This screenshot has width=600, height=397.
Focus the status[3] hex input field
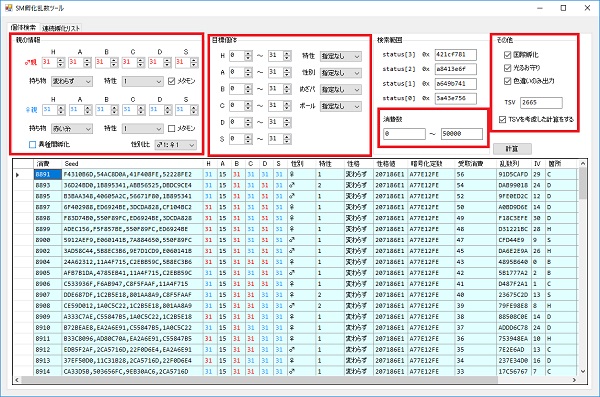[455, 55]
